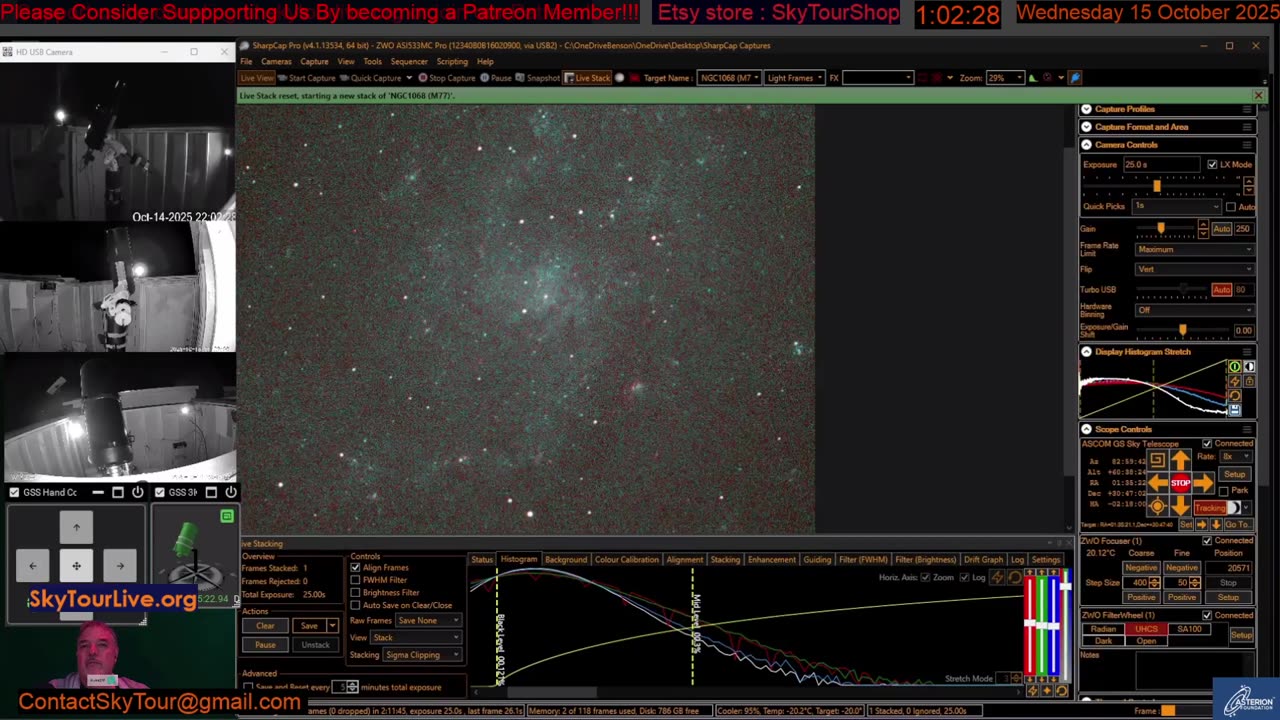Click the Clear button in Live Stacking actions
1280x720 pixels.
tap(265, 626)
